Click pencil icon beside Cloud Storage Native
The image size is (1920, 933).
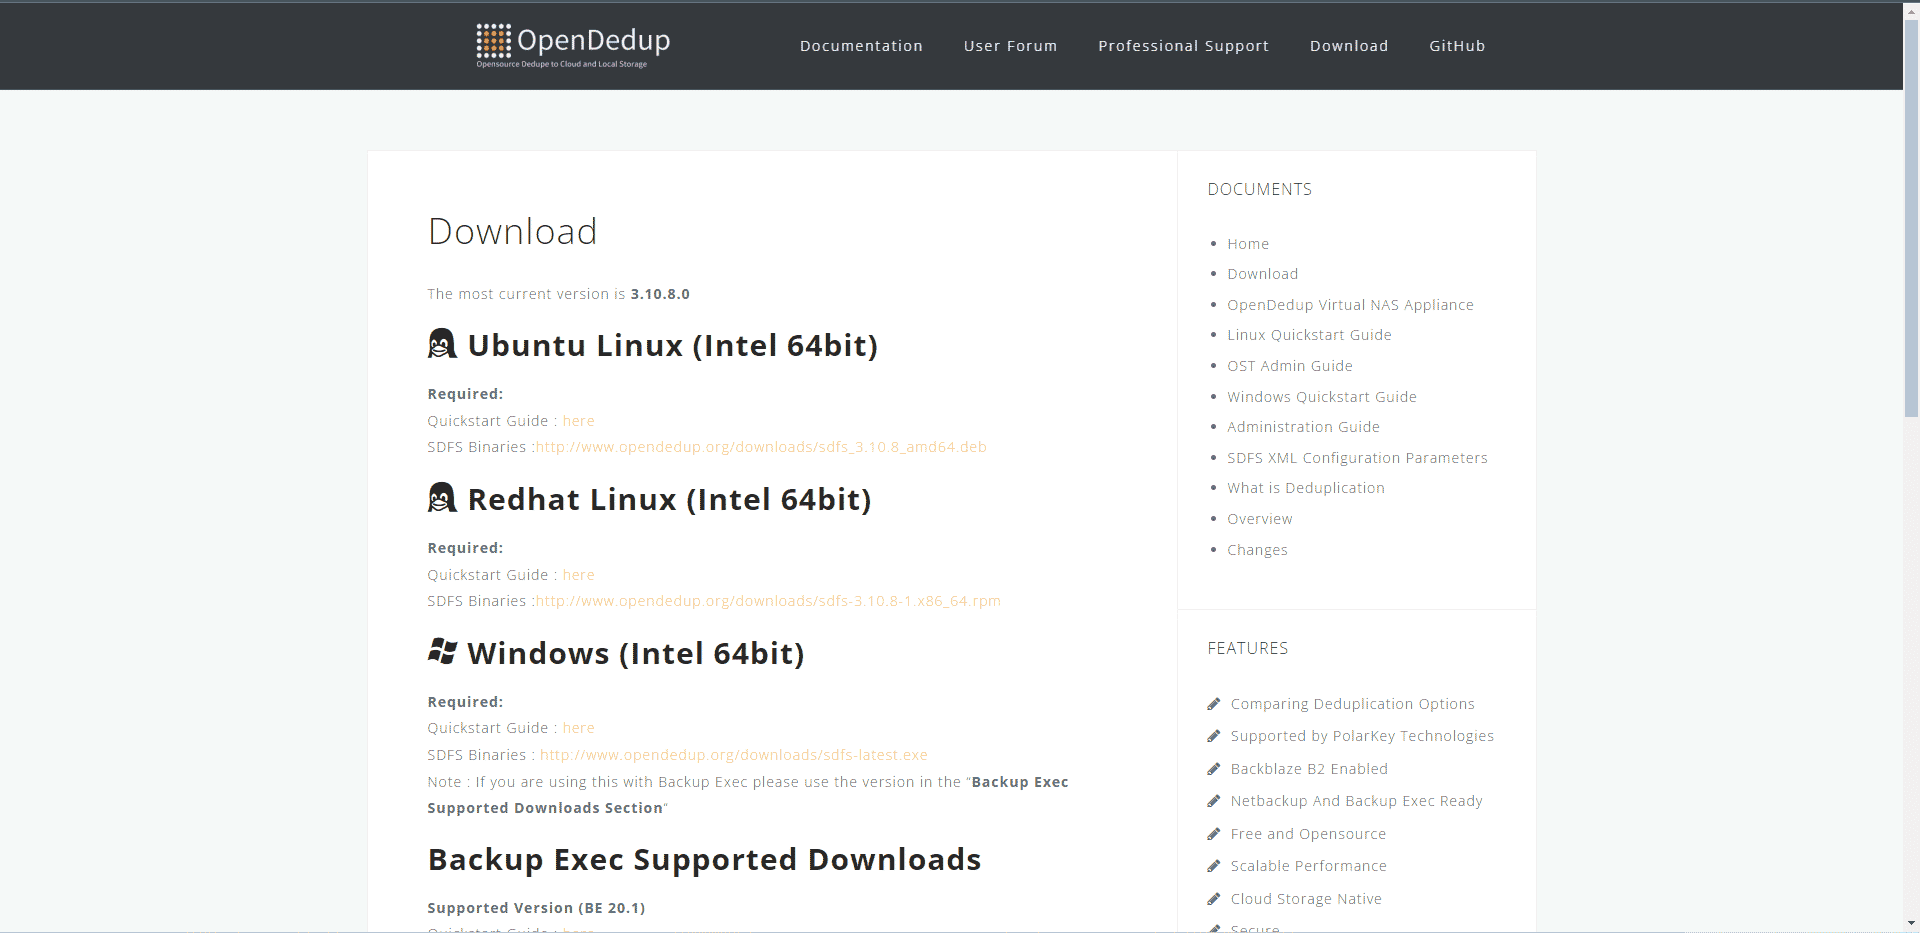1214,899
